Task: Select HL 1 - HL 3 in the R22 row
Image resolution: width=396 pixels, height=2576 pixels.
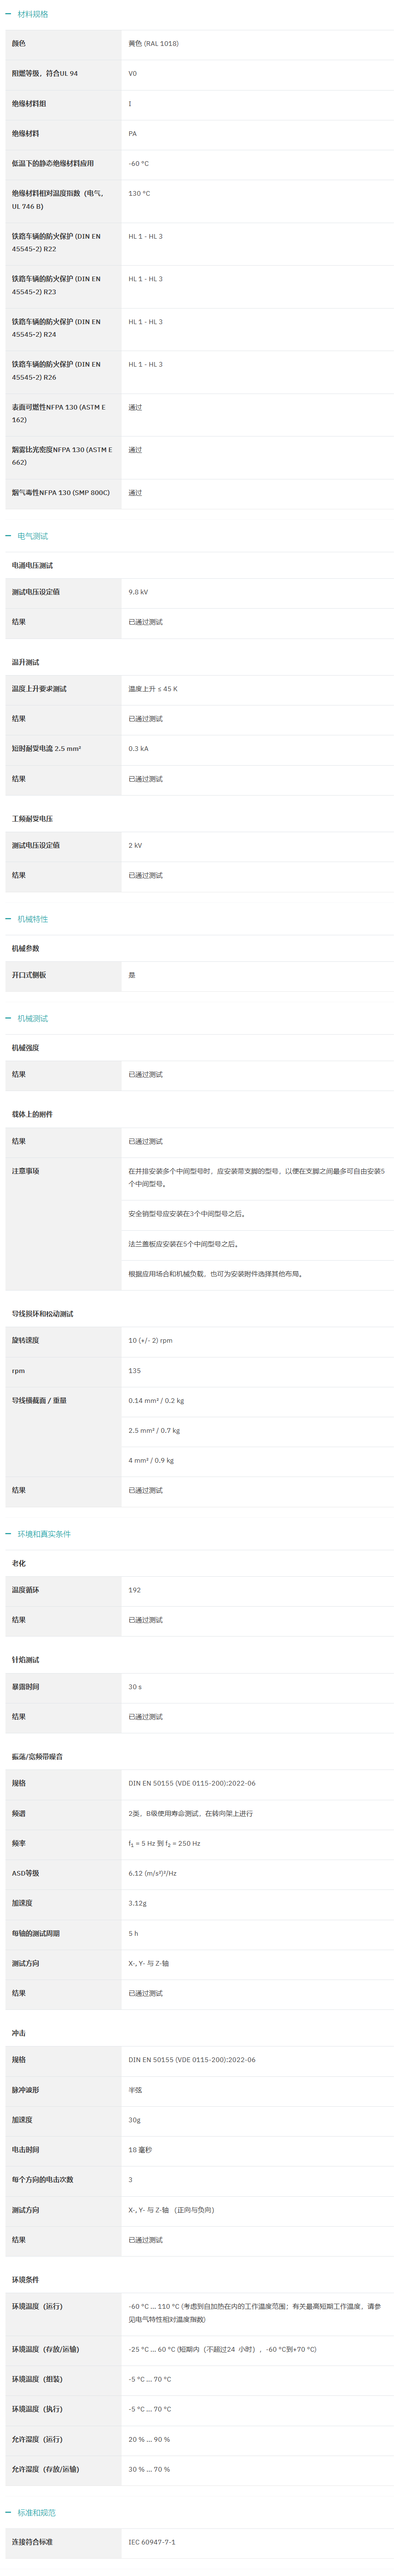Action: click(145, 236)
